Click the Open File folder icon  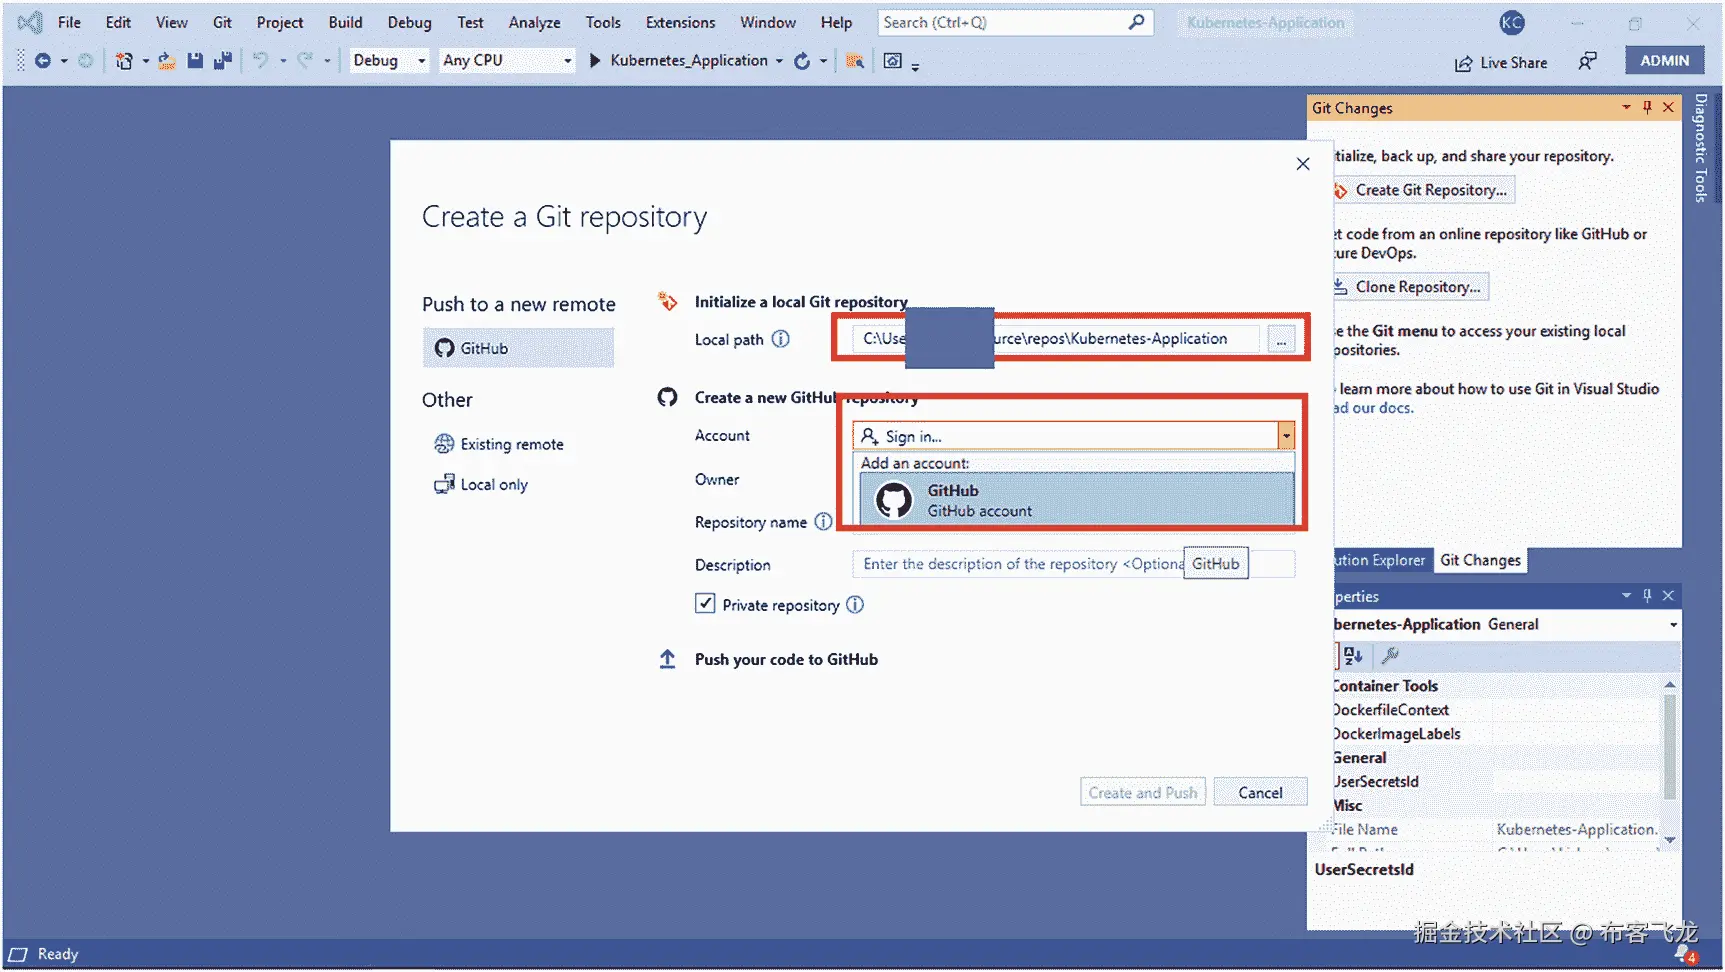click(x=167, y=61)
